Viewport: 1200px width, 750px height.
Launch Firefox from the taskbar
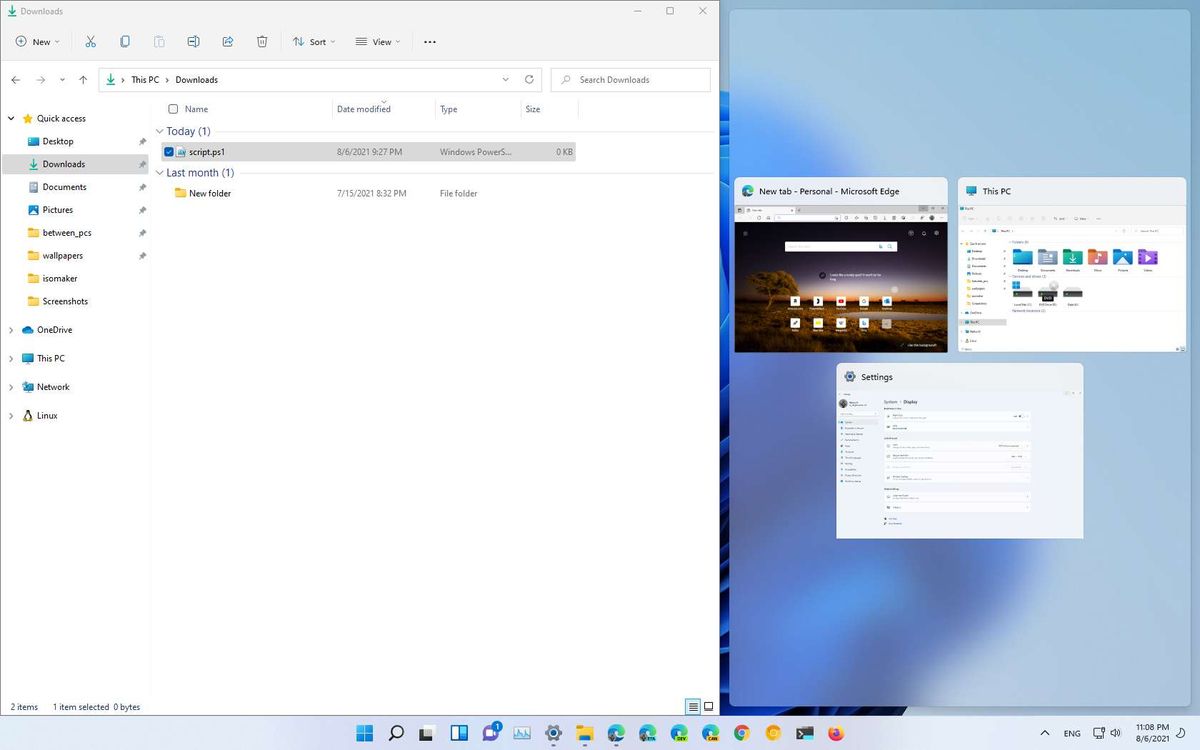(835, 733)
